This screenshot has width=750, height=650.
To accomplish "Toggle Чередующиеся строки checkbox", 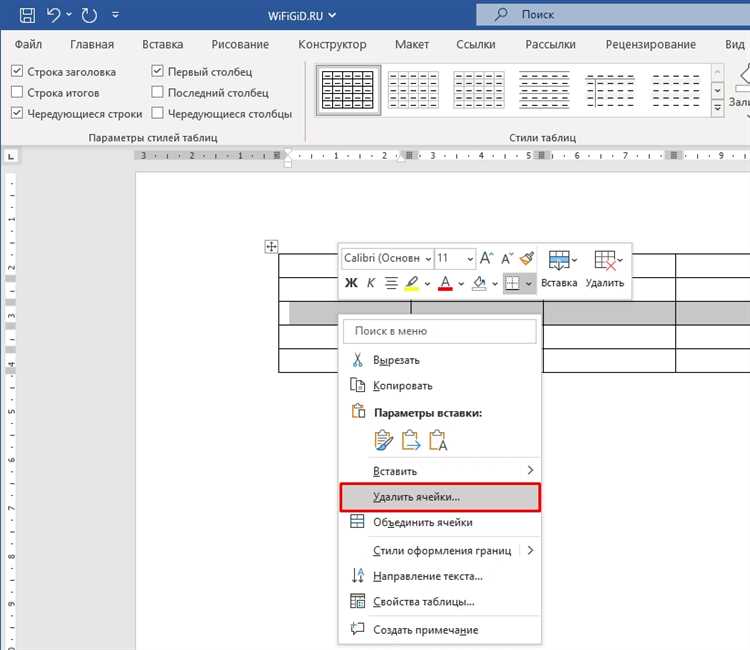I will point(17,113).
